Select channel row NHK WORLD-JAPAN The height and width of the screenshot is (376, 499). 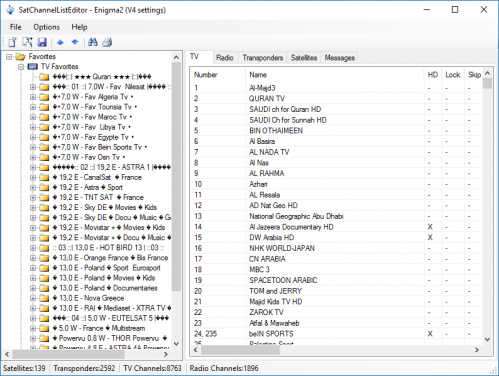click(x=337, y=248)
